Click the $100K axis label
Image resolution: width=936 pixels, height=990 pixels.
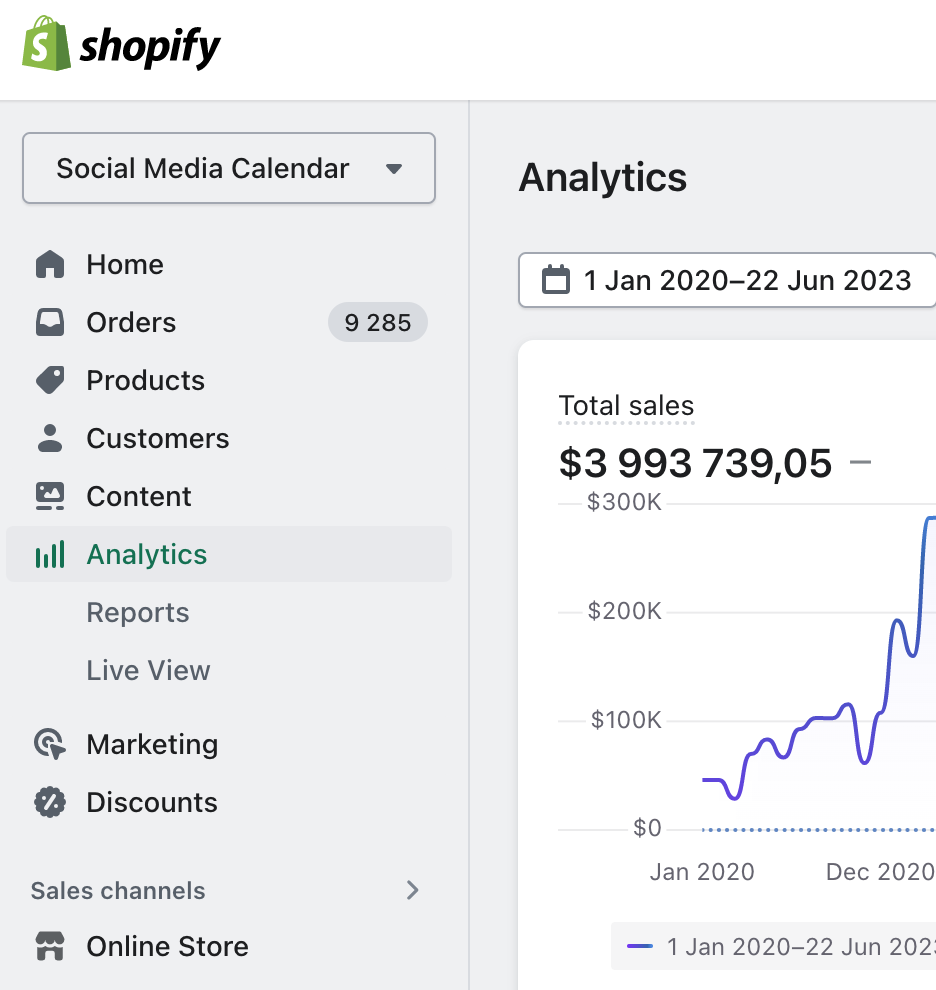pos(625,720)
